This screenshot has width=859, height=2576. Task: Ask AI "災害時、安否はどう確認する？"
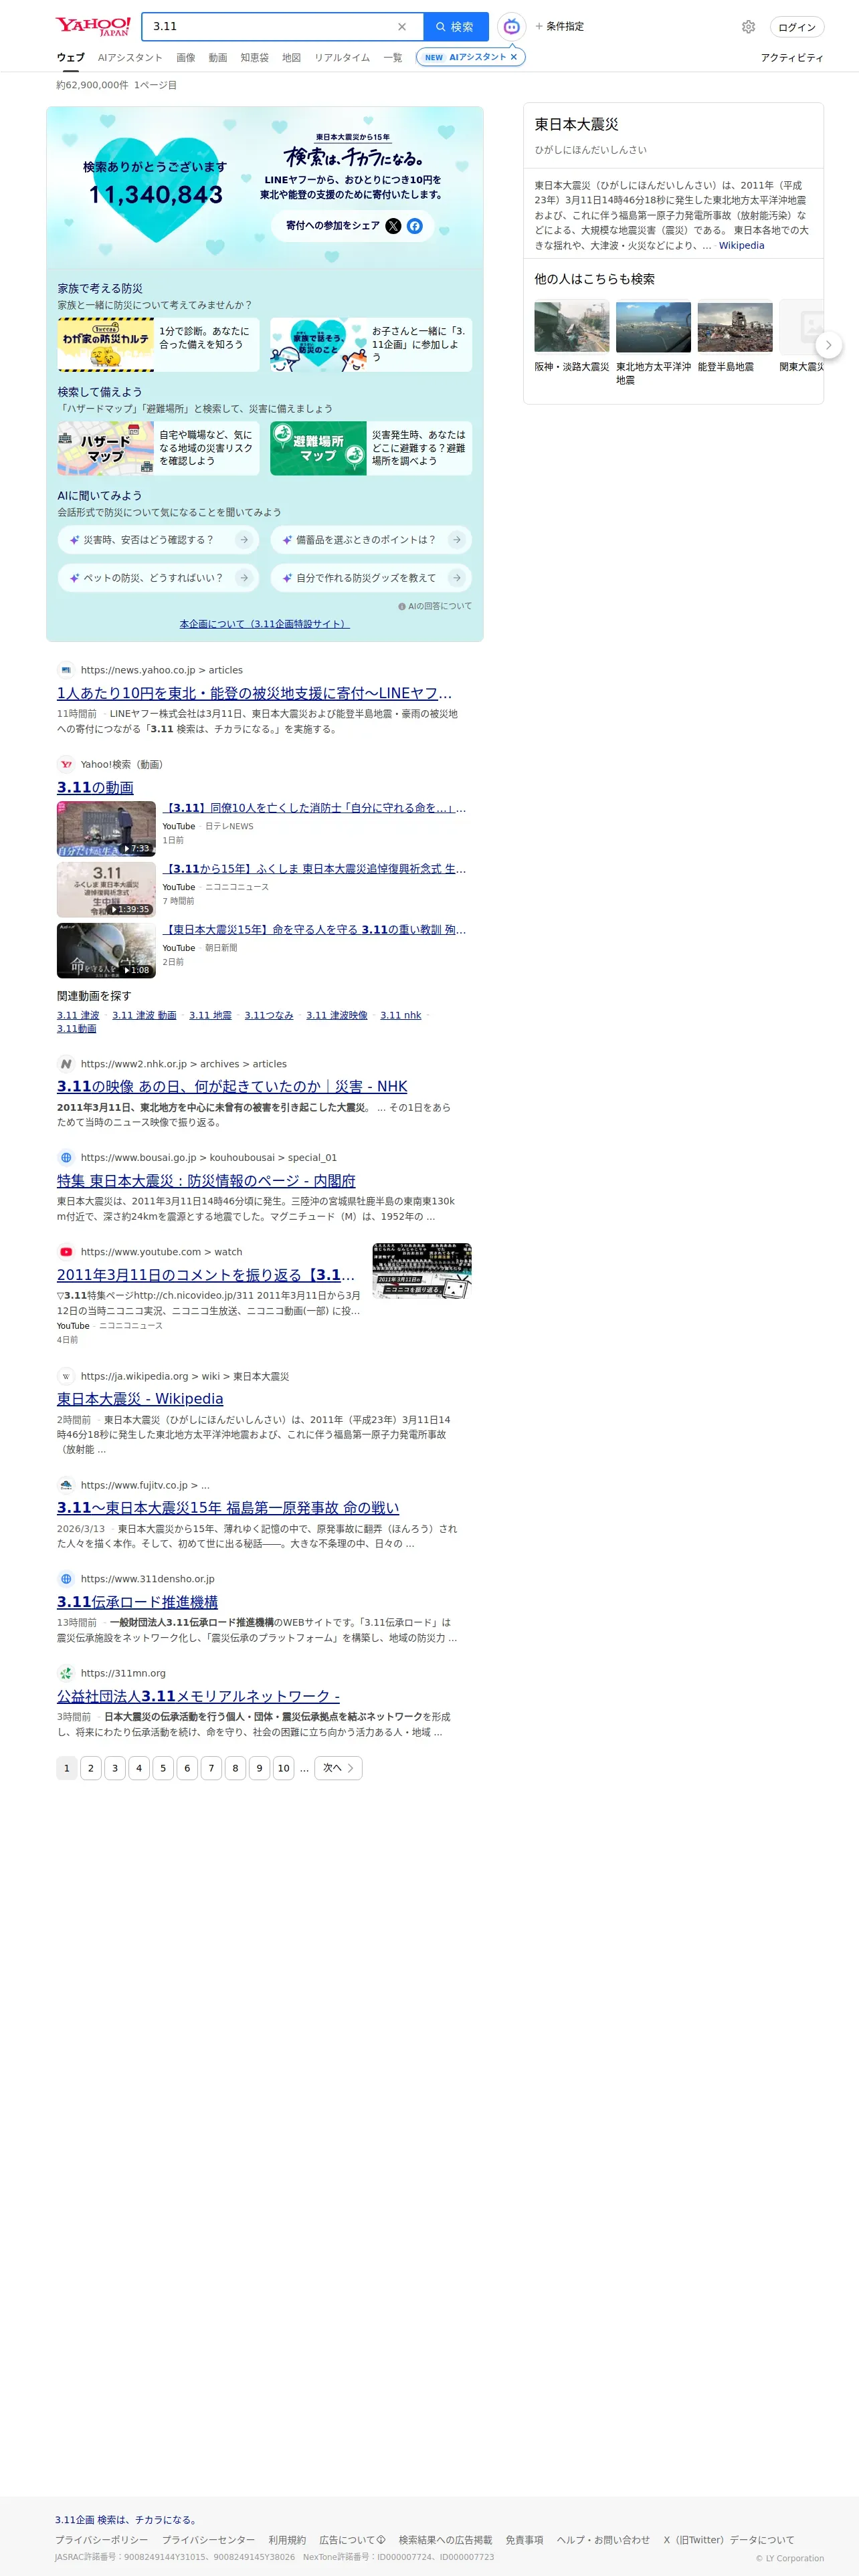click(158, 540)
